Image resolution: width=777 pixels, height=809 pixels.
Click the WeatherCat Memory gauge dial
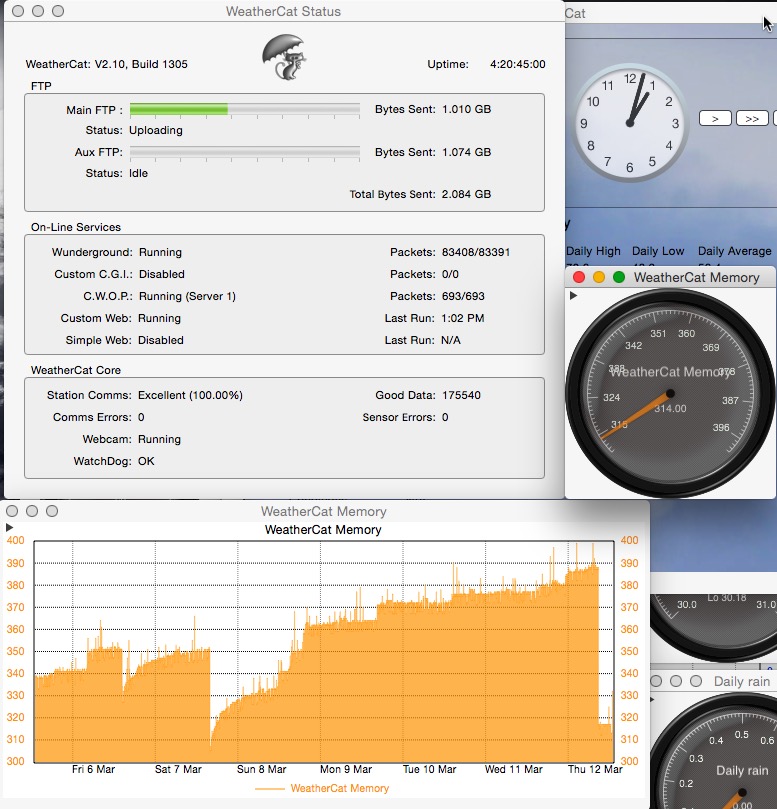click(x=670, y=393)
